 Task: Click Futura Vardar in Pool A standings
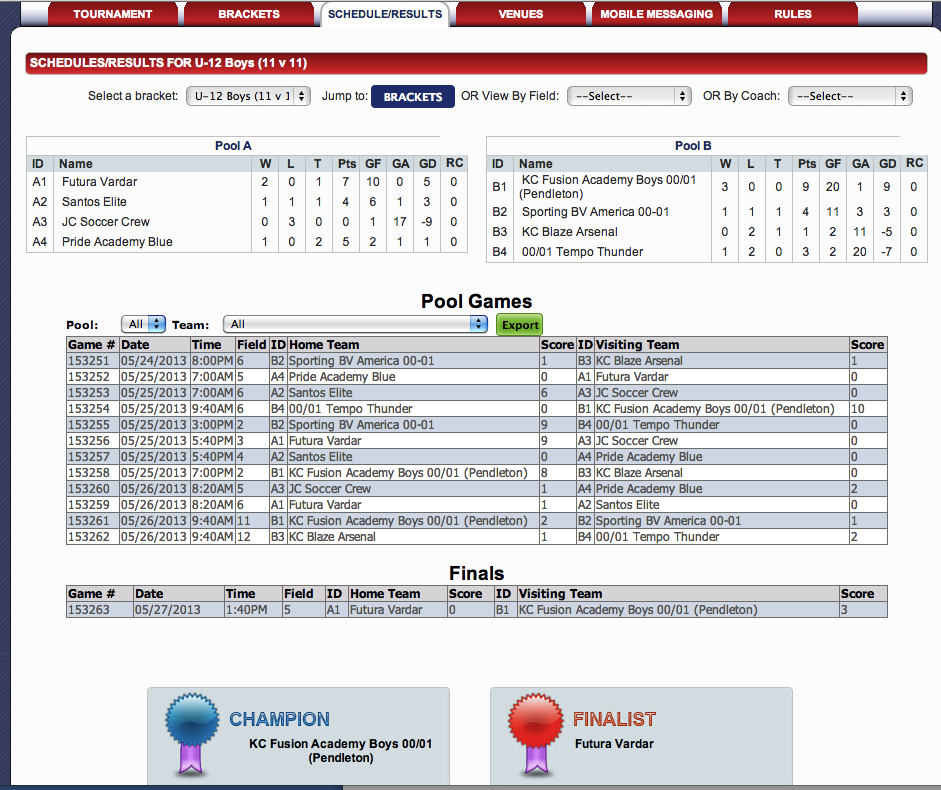[99, 182]
